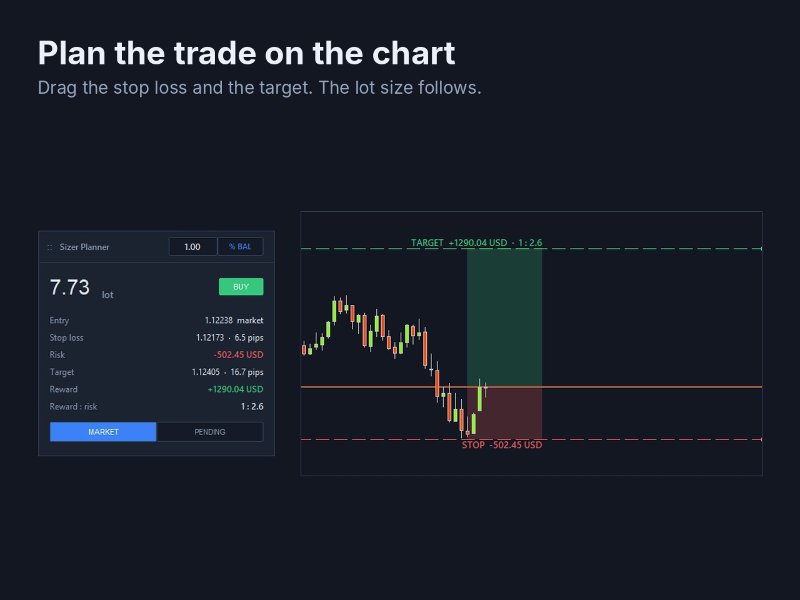This screenshot has width=800, height=600.
Task: Select the TARGET +1290.04 USD label
Action: (x=477, y=242)
